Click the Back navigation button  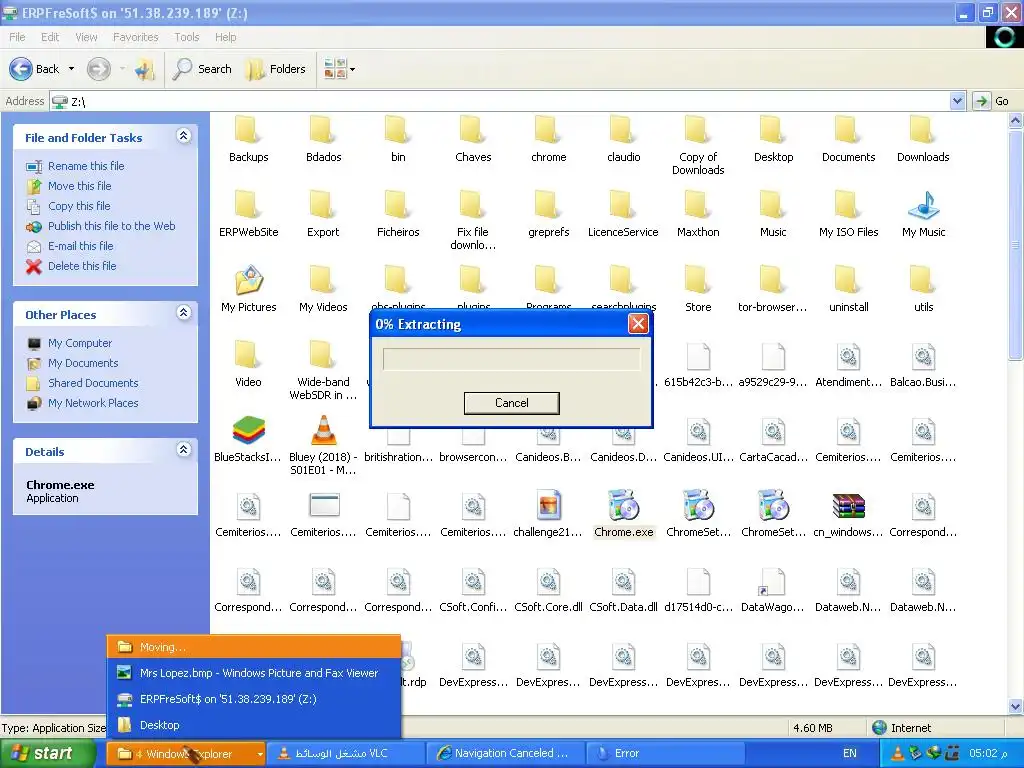(x=34, y=69)
